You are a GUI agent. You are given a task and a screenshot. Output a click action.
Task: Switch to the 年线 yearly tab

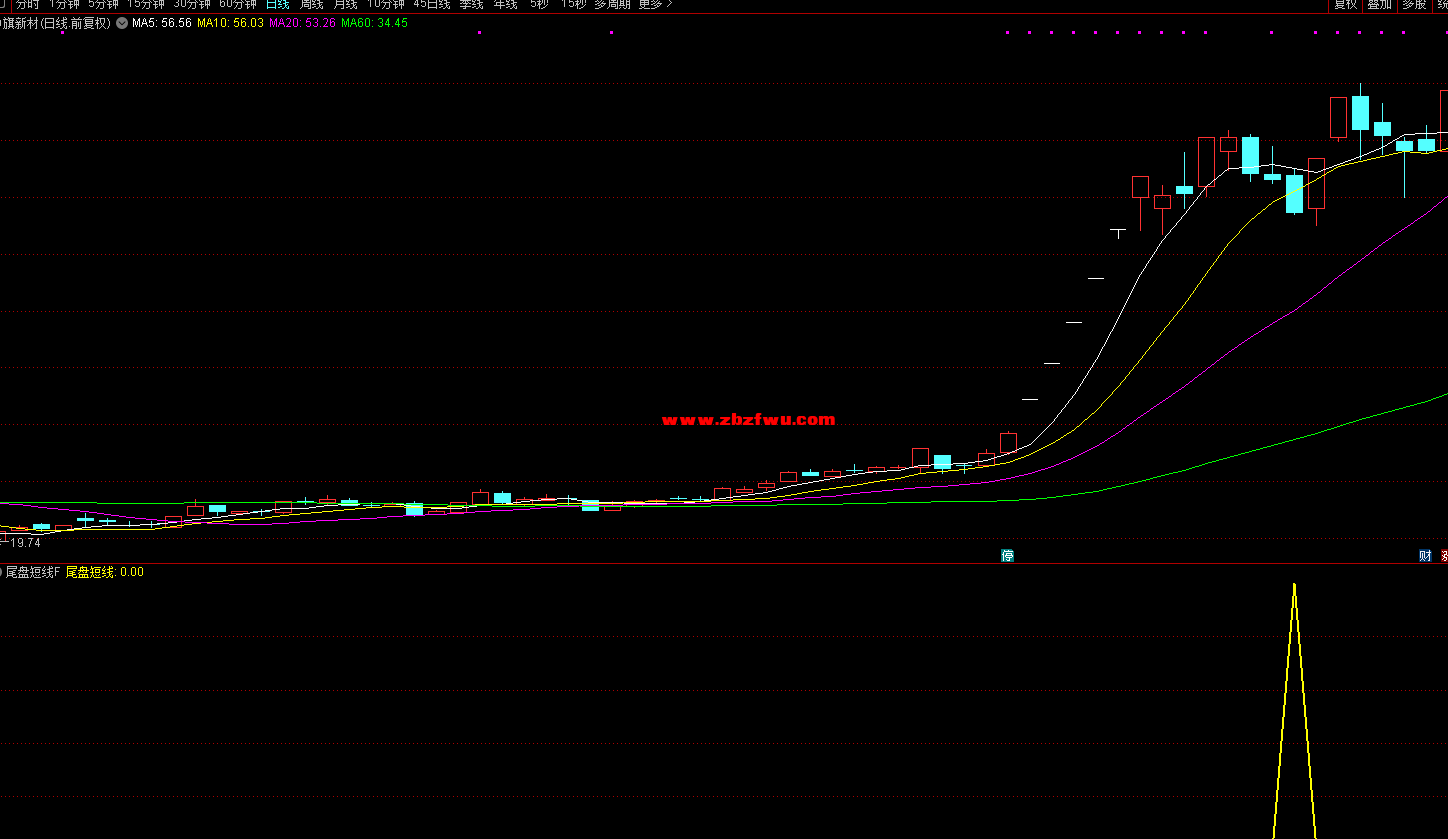(x=505, y=4)
